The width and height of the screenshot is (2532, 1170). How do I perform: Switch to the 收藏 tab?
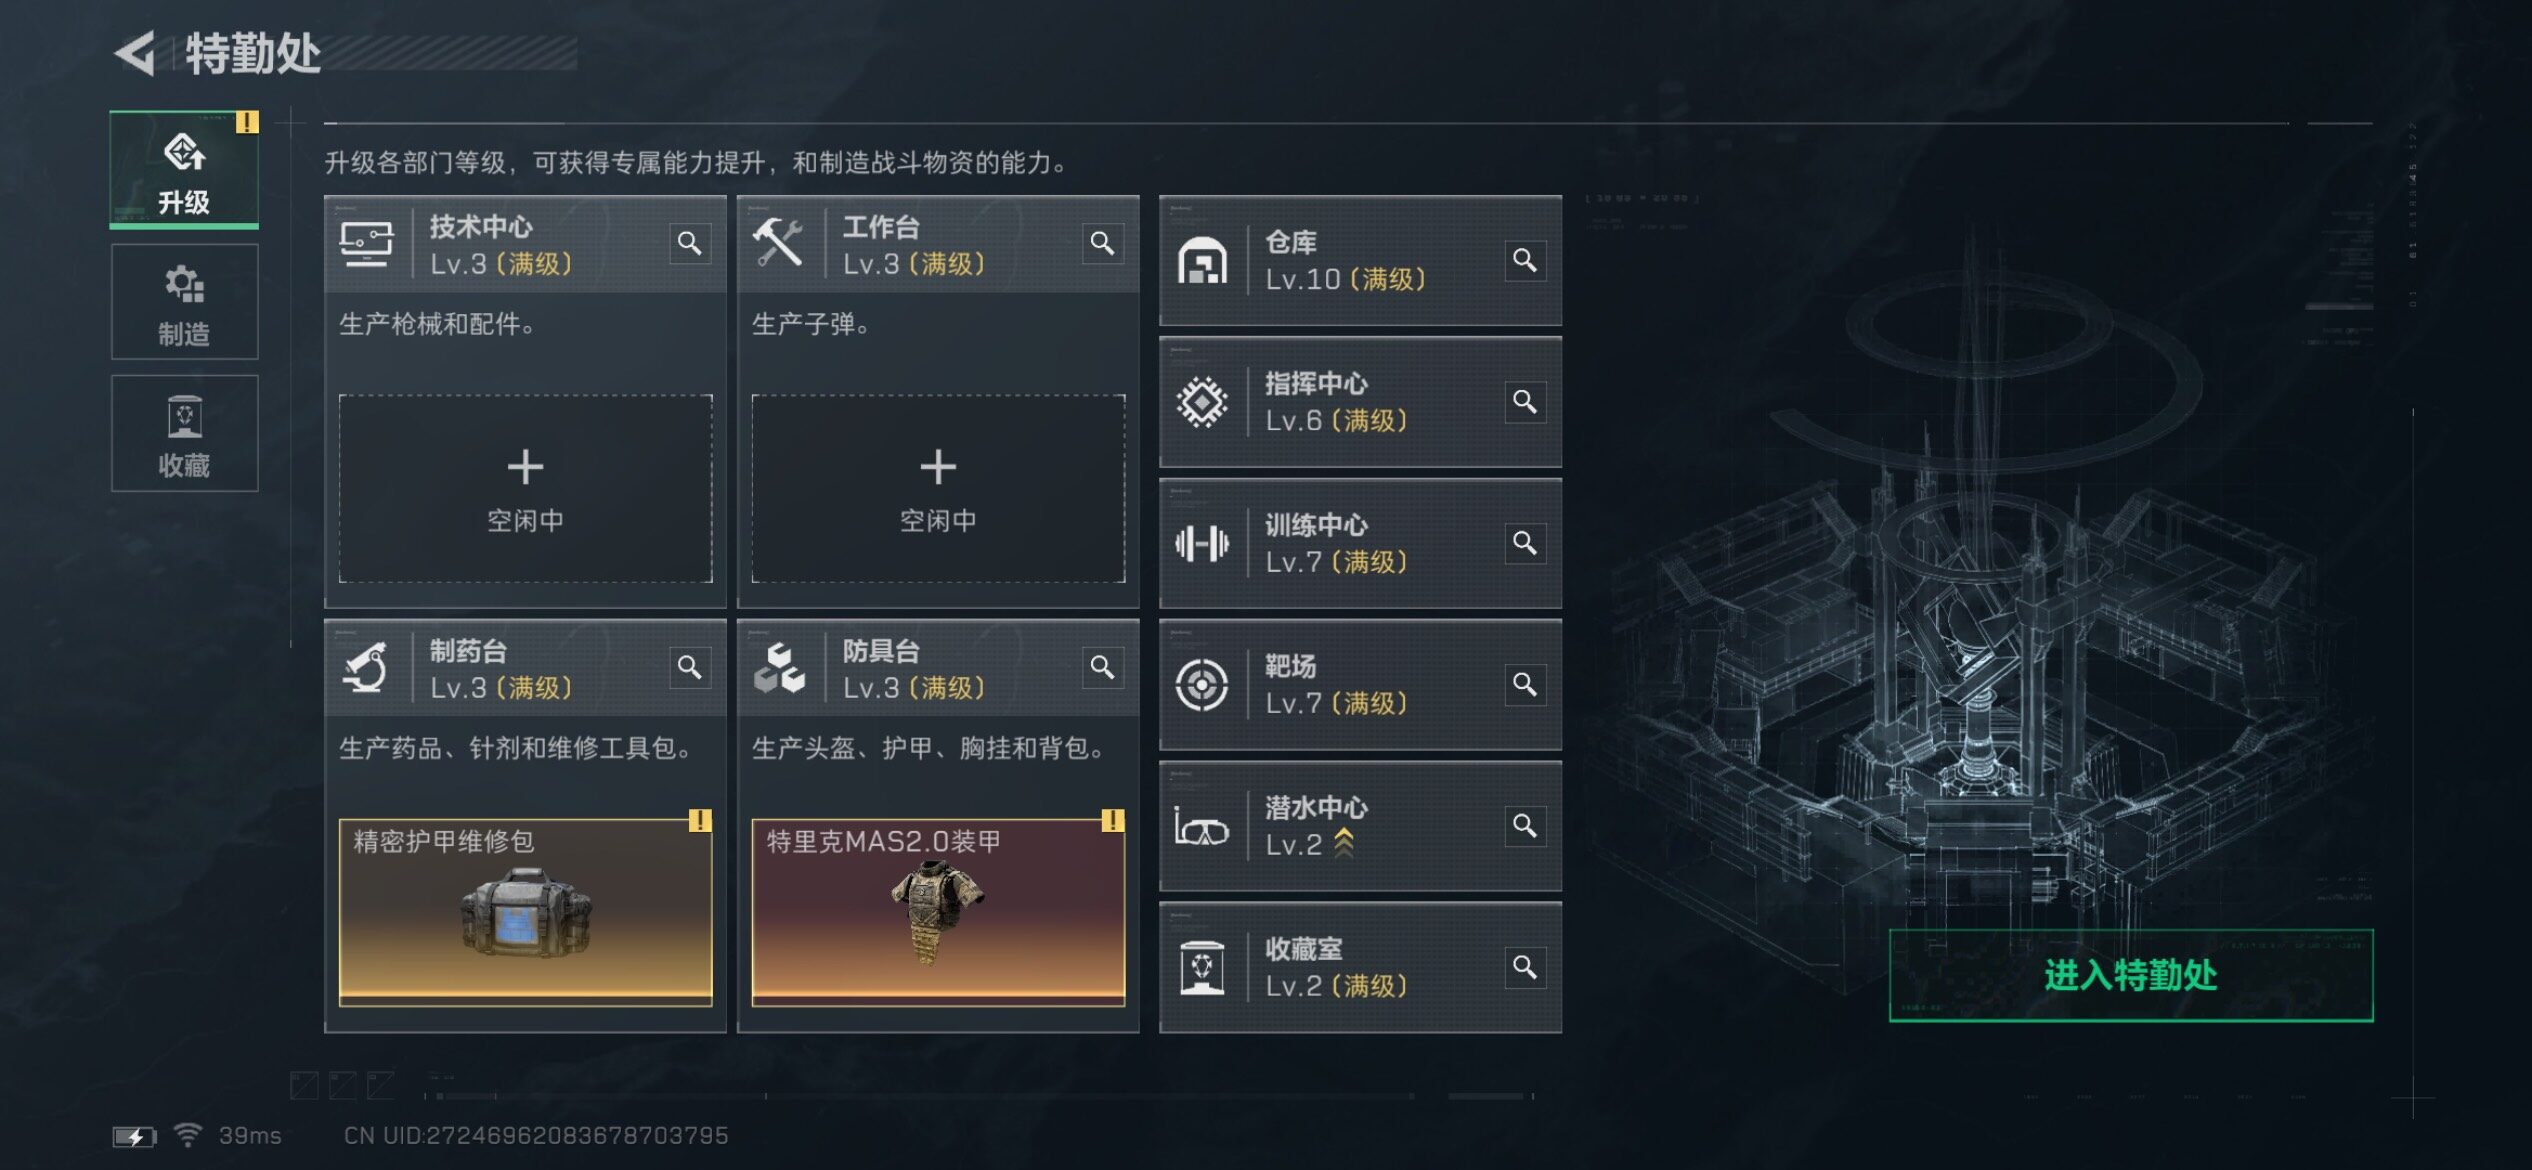184,433
